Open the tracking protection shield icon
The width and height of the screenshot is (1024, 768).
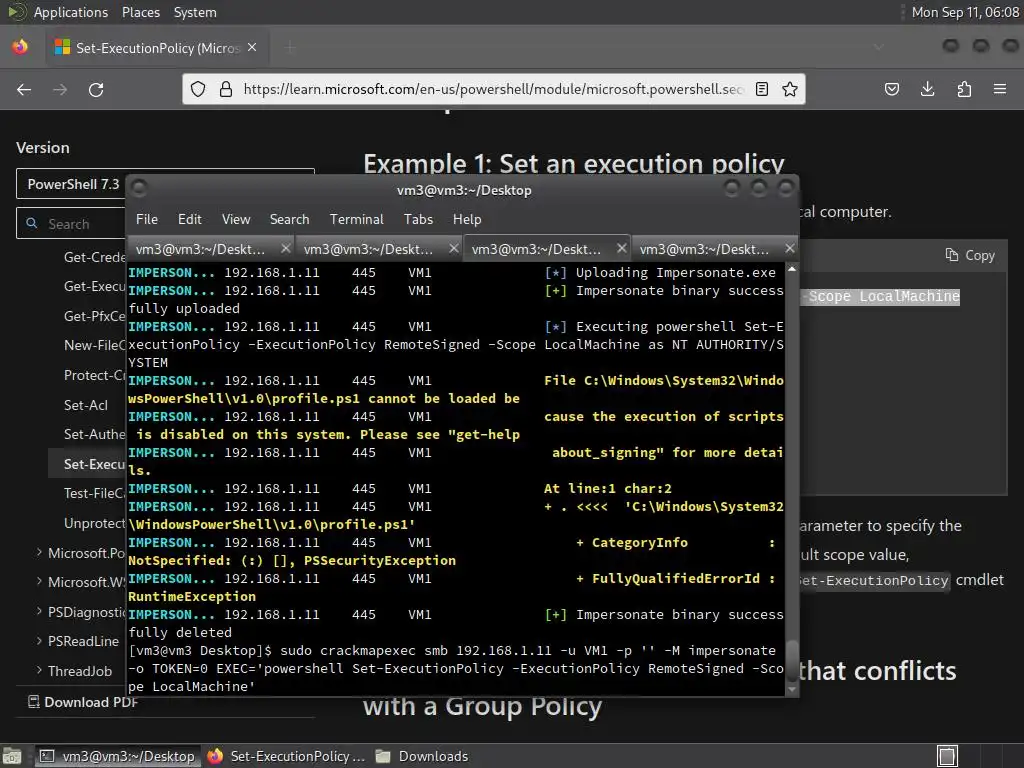[198, 89]
